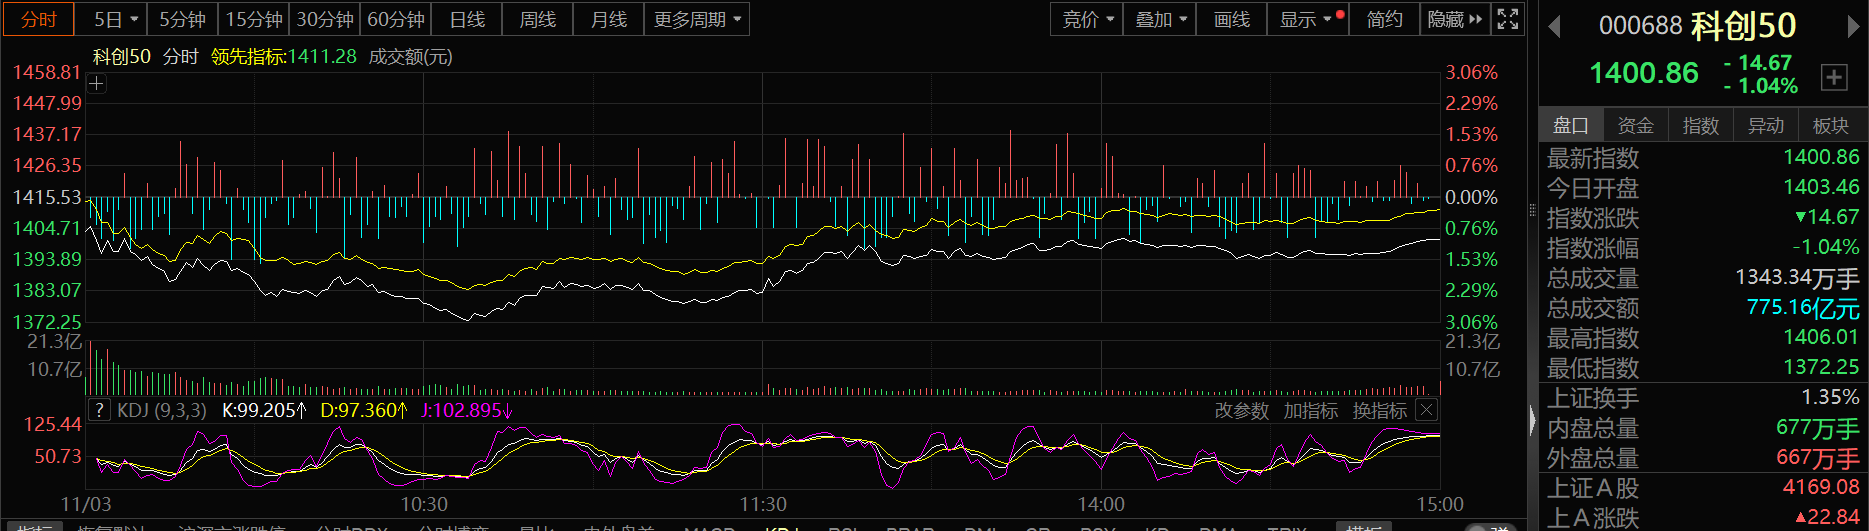Open the 显示 display options dropdown
The width and height of the screenshot is (1869, 531).
click(x=1306, y=19)
